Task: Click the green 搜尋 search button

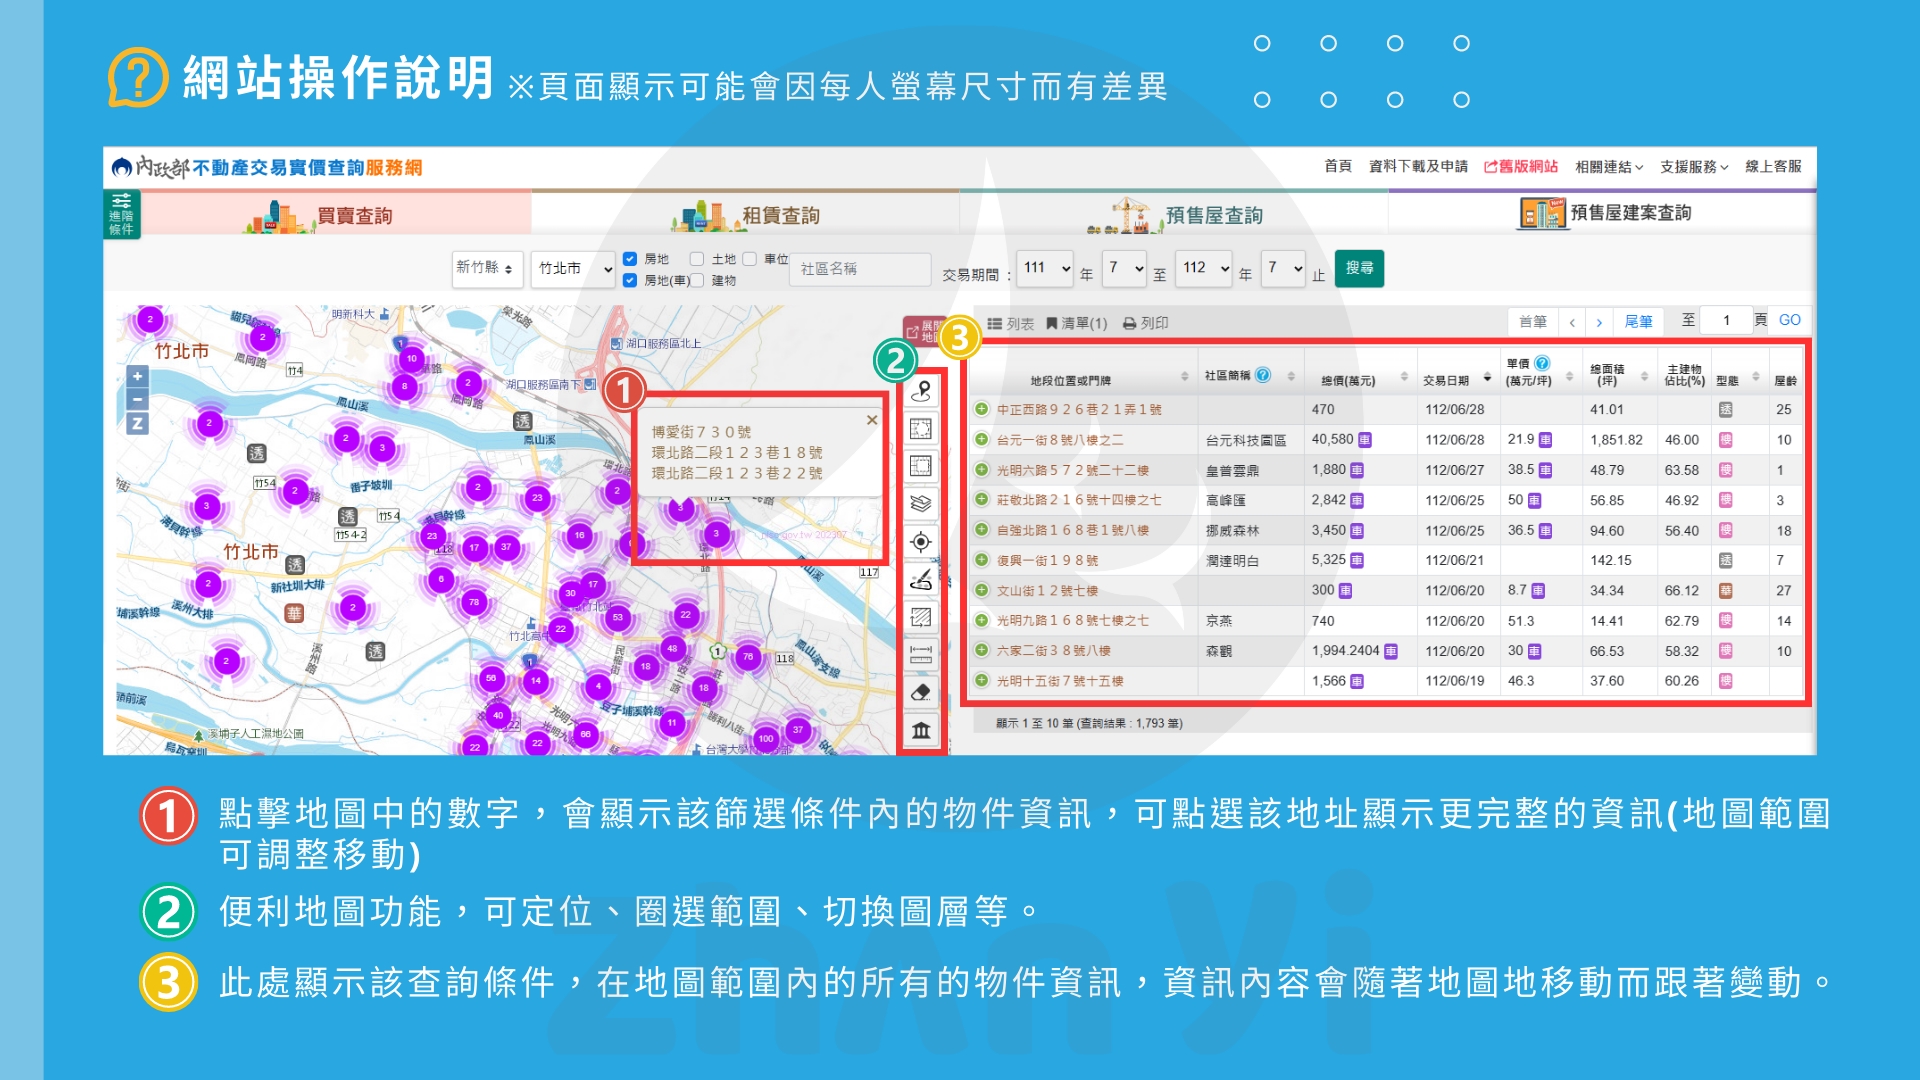Action: coord(1359,268)
